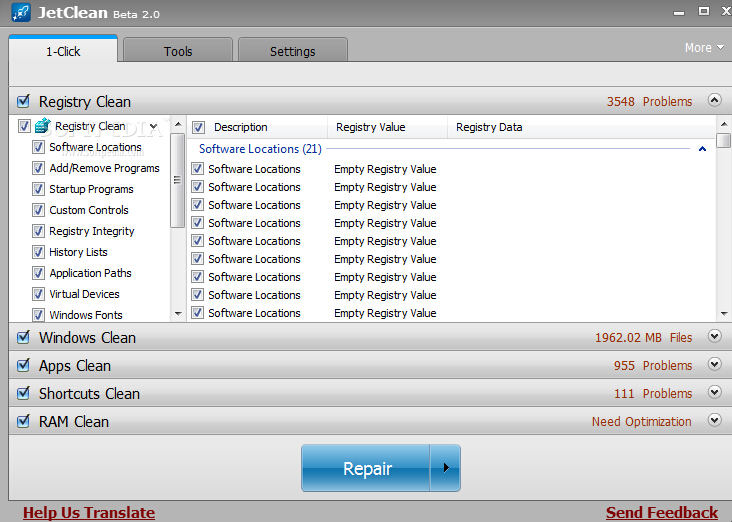
Task: Toggle the Shortcuts Clean section checkbox
Action: [23, 393]
